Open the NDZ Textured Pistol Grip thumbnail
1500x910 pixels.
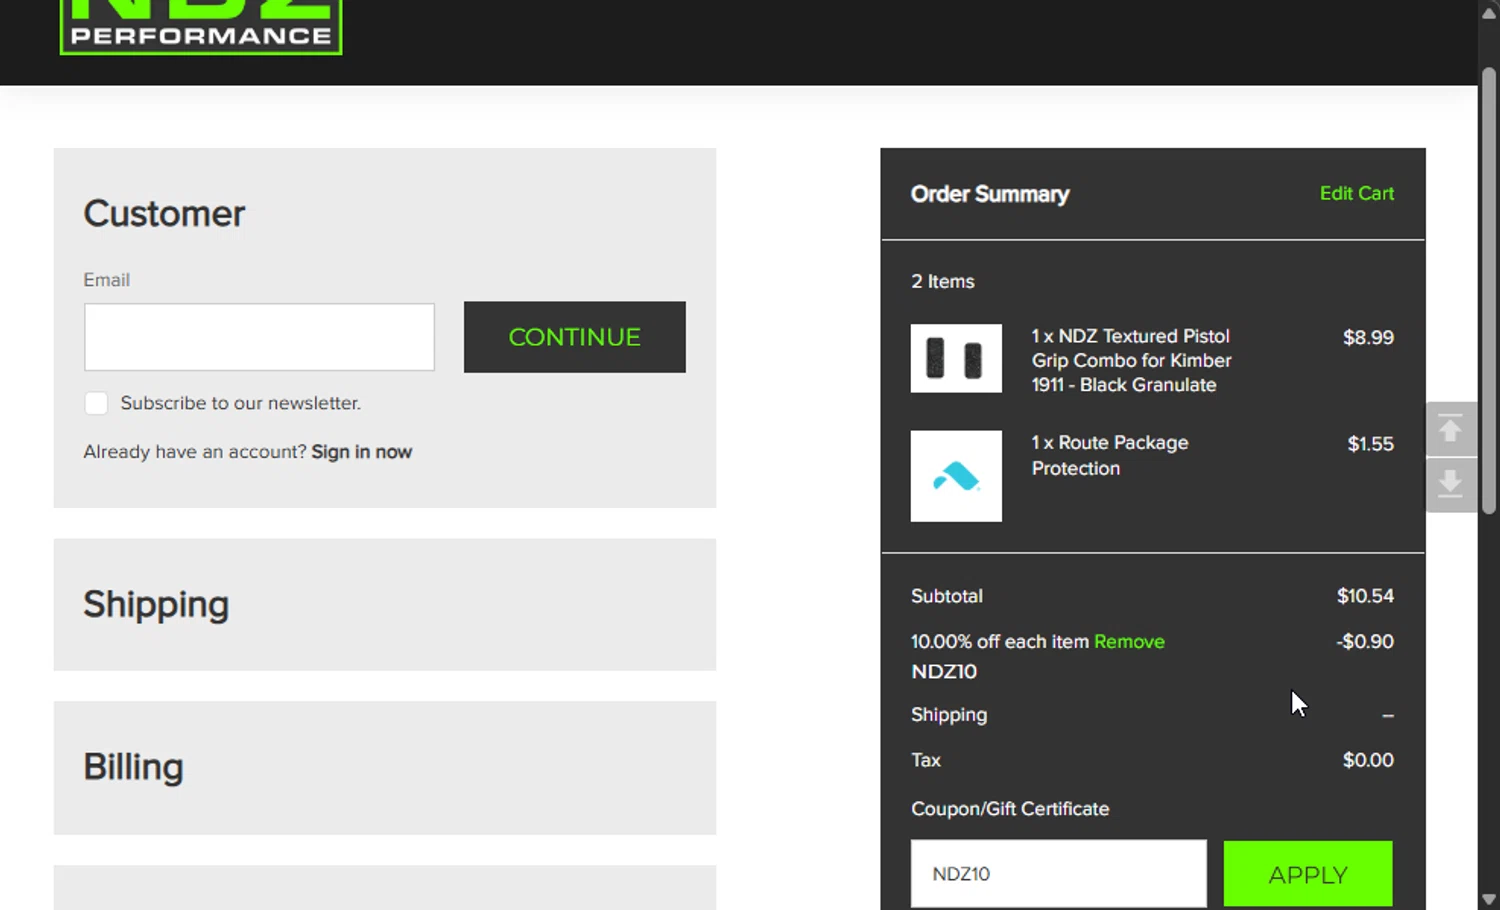(x=956, y=358)
